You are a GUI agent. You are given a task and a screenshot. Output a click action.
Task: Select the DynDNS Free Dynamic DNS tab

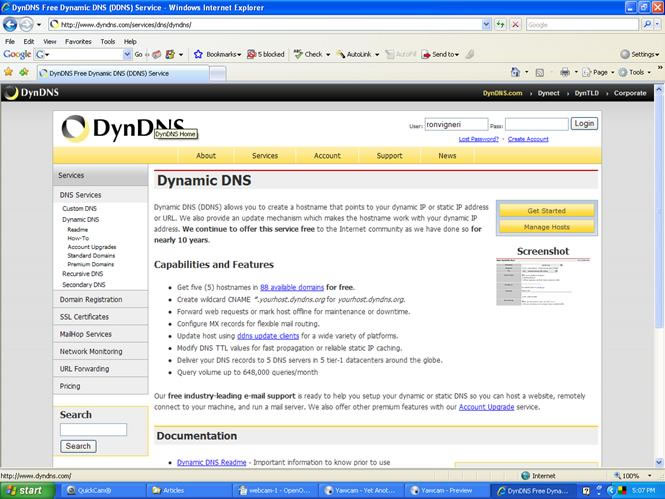pyautogui.click(x=123, y=73)
